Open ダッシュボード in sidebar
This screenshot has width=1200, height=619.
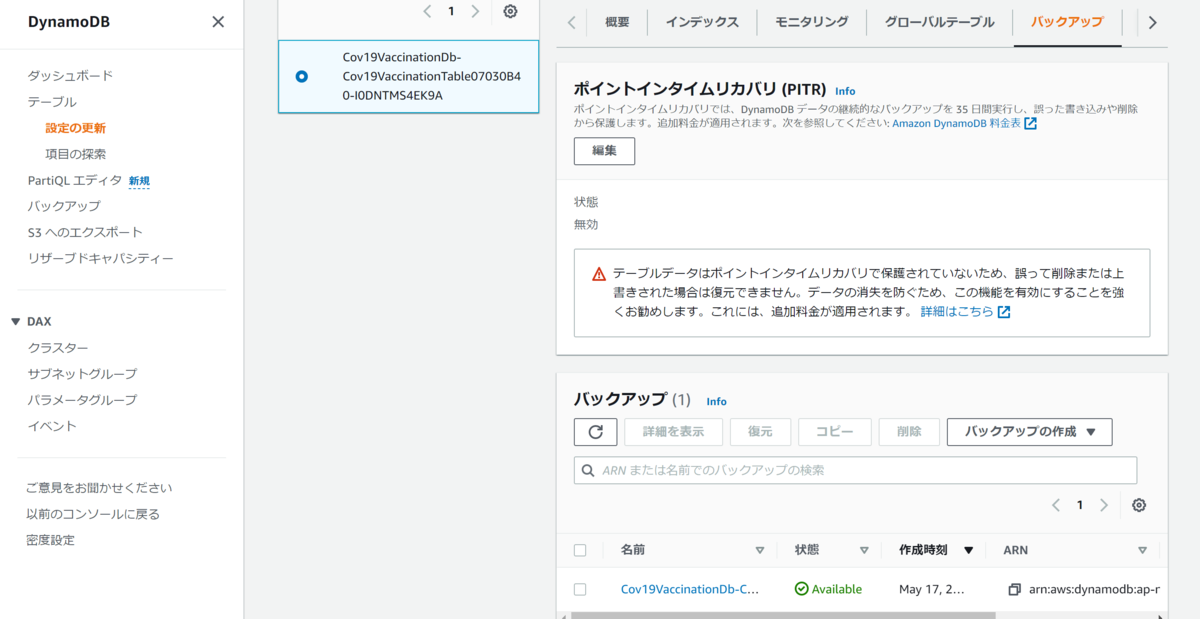(x=70, y=76)
